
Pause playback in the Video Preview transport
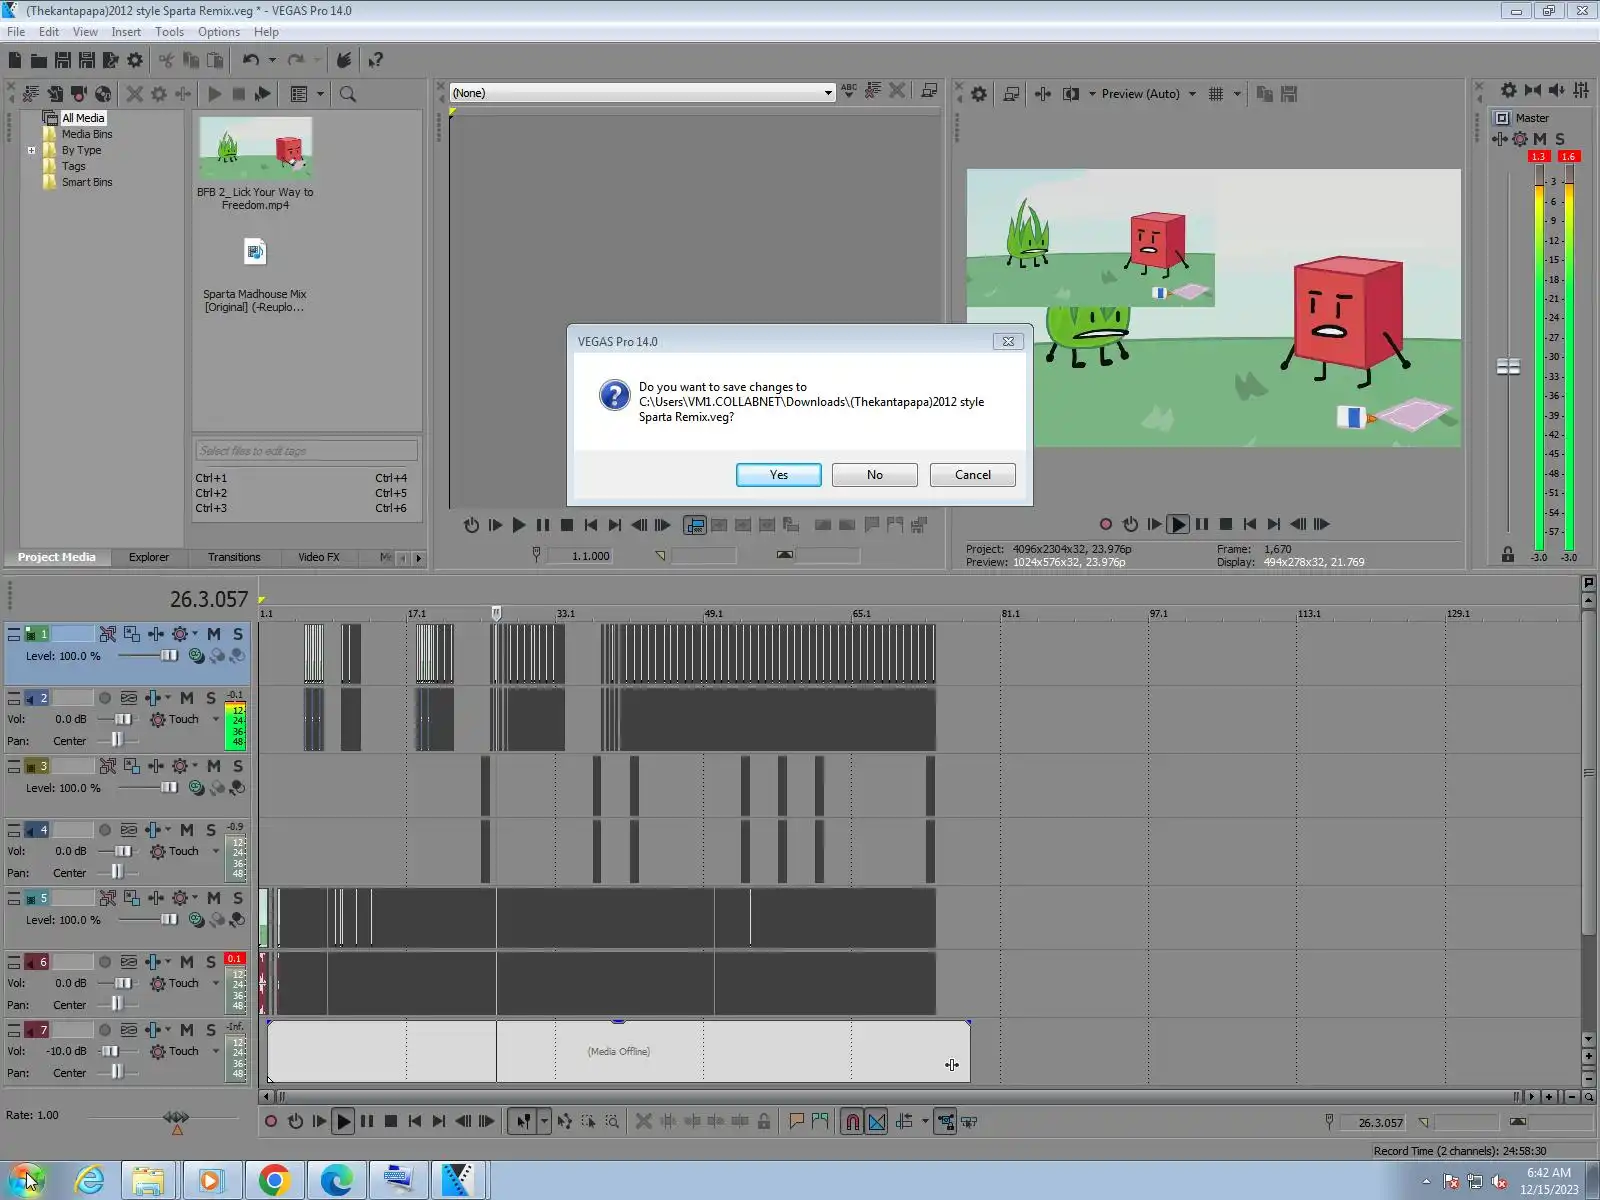(x=1202, y=524)
